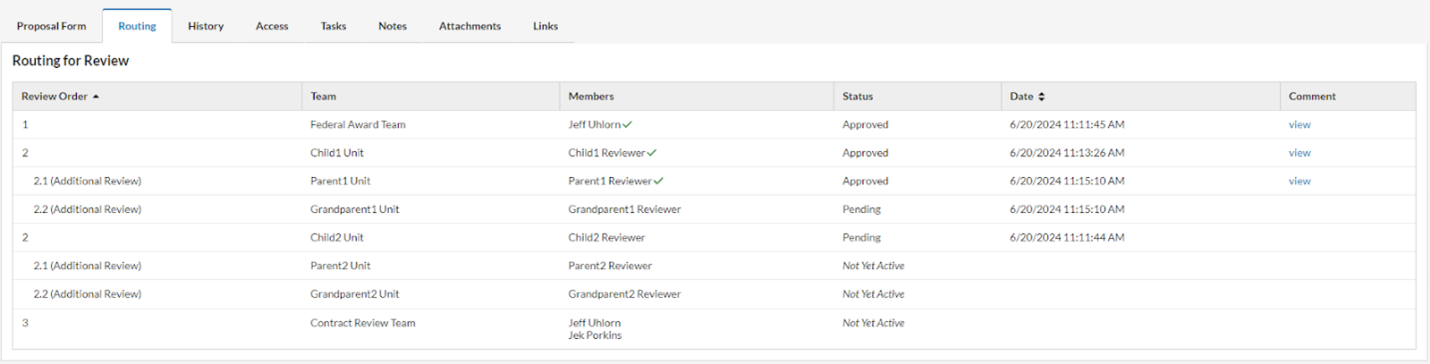The width and height of the screenshot is (1430, 364).
Task: Click the Status column header
Action: coord(857,97)
